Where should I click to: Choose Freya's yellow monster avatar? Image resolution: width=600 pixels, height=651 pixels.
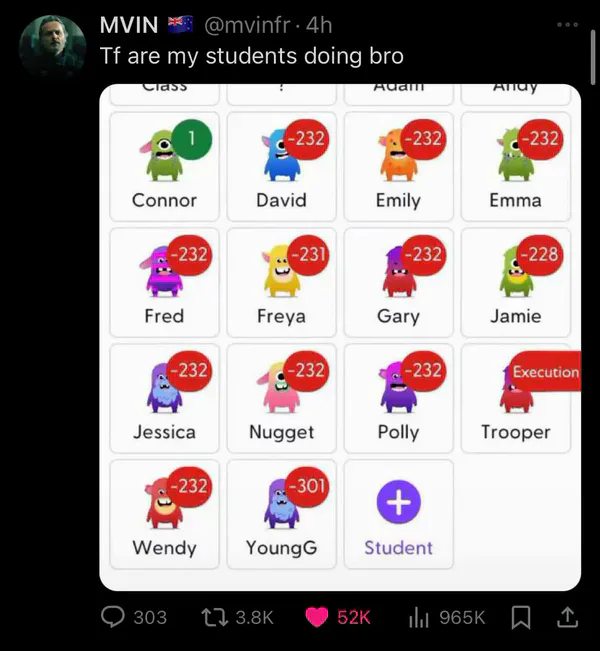282,272
